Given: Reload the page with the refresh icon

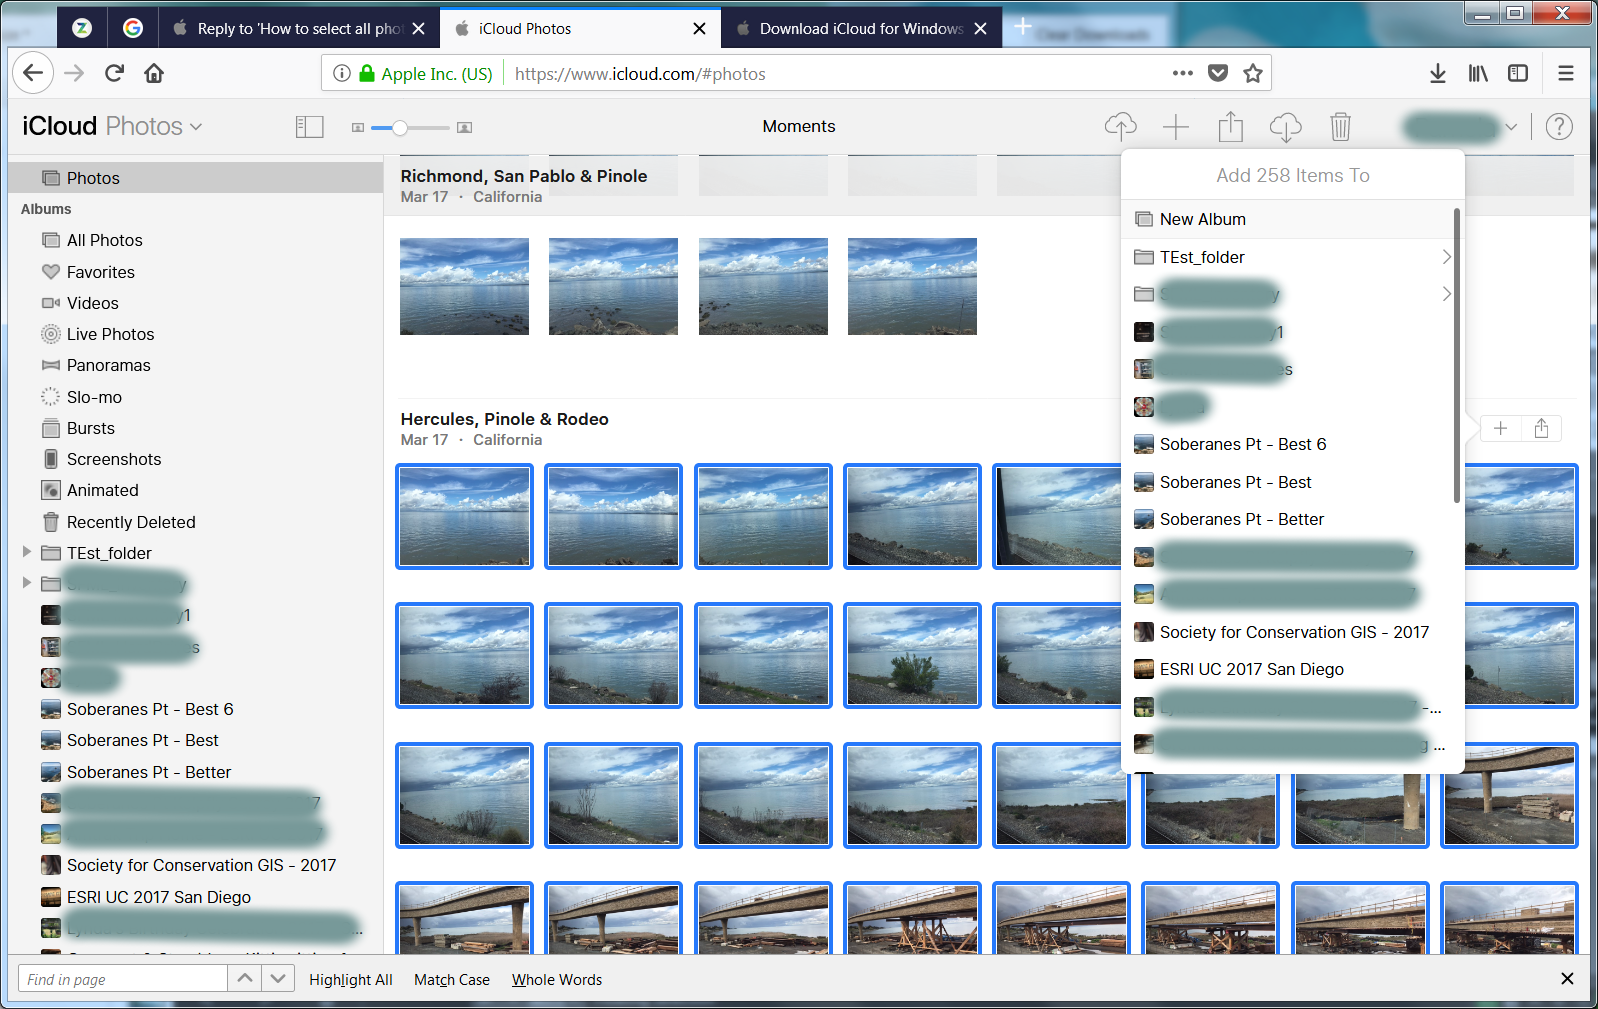Looking at the screenshot, I should pos(114,73).
